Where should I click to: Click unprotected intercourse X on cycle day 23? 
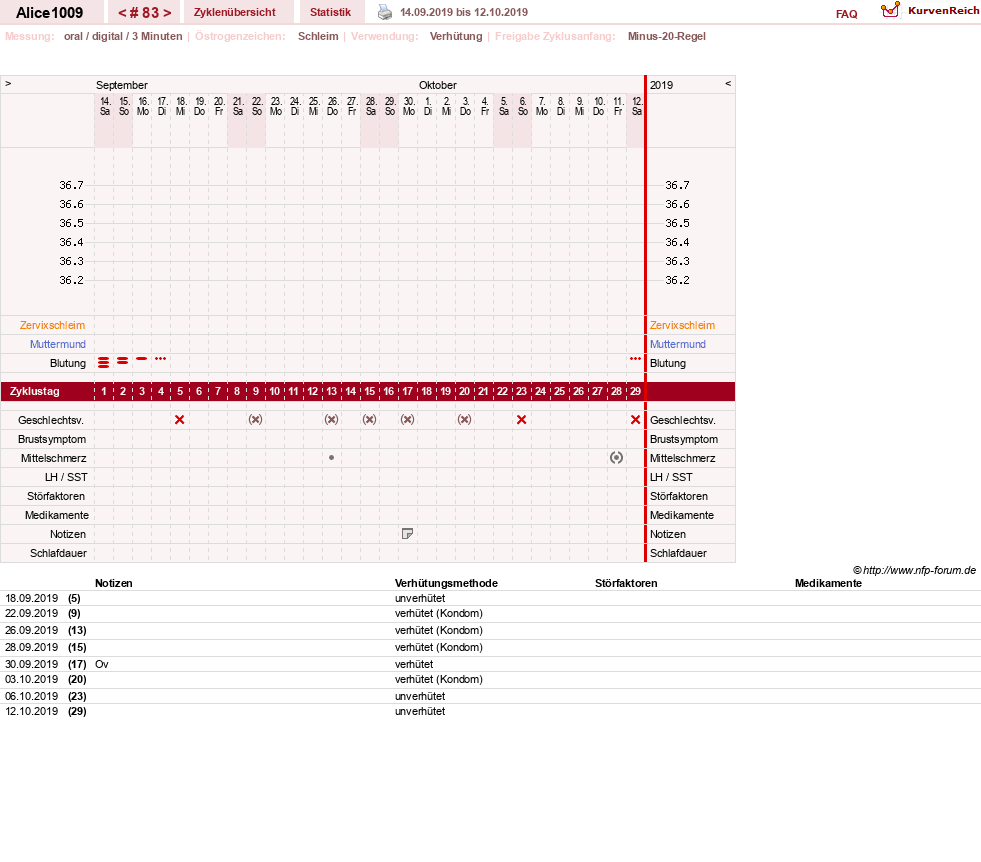[521, 420]
